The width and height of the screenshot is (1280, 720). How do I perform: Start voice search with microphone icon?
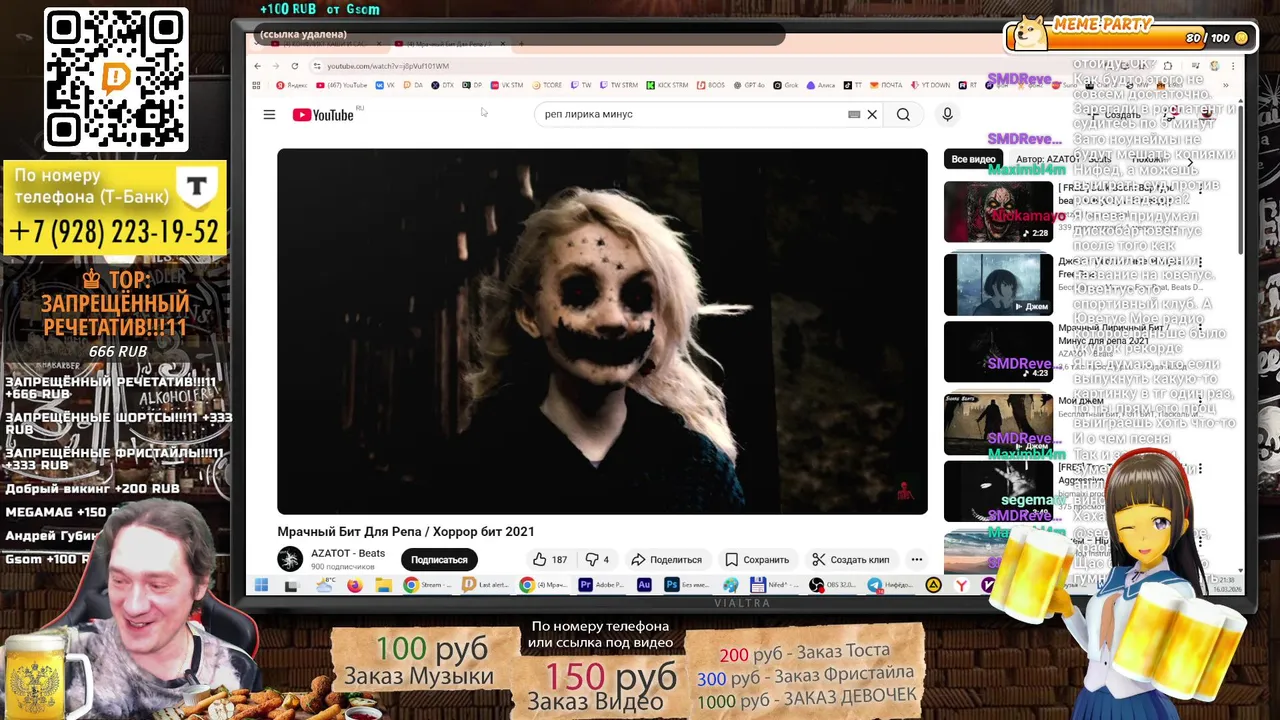click(x=947, y=114)
